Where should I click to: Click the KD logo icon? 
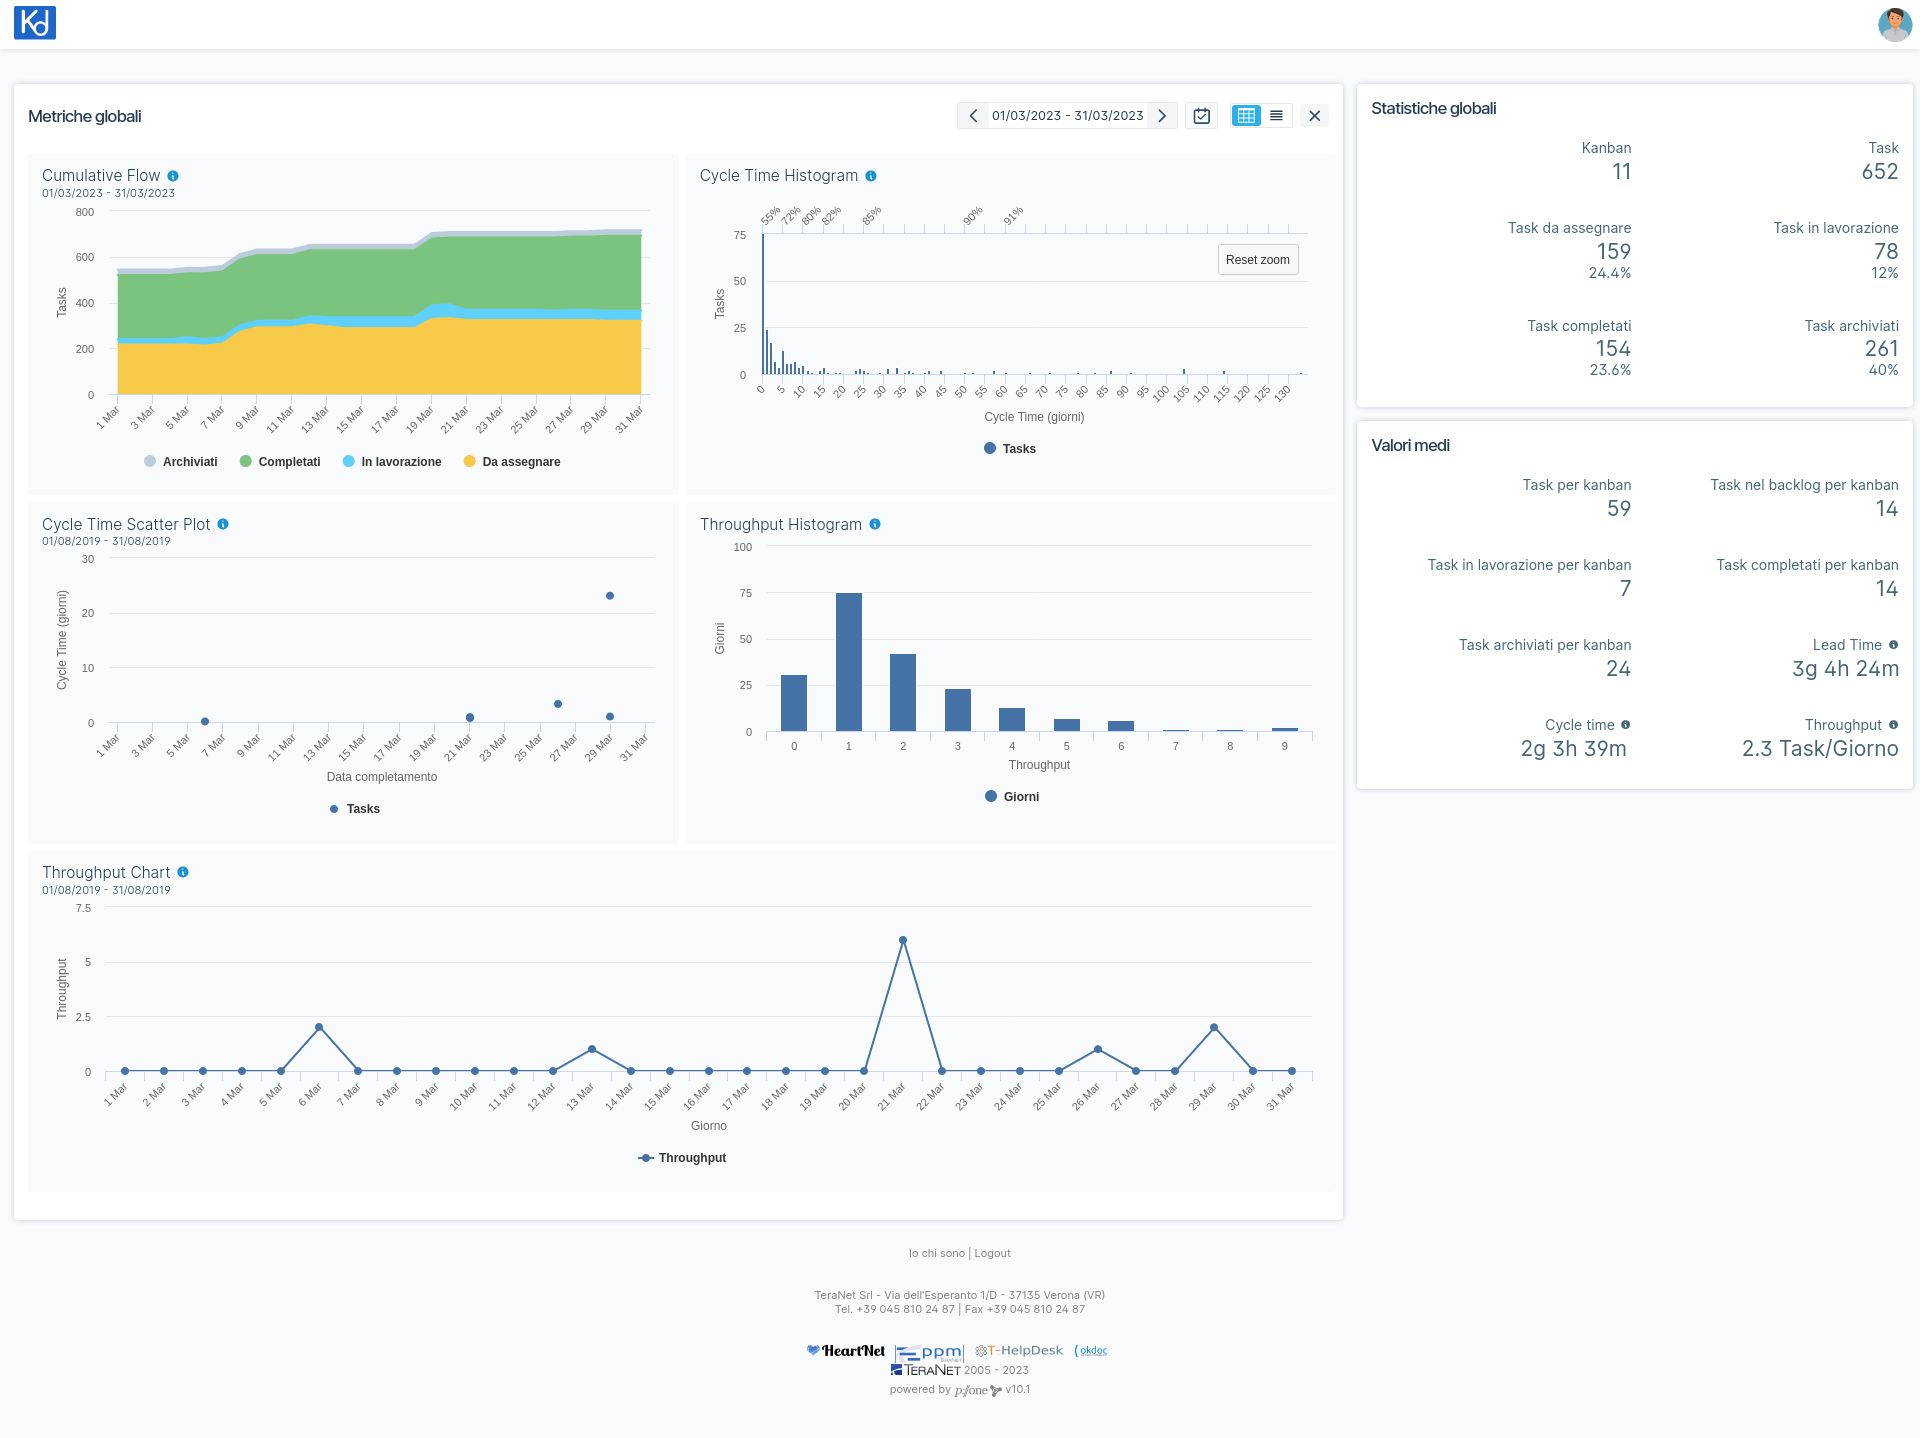(x=35, y=23)
